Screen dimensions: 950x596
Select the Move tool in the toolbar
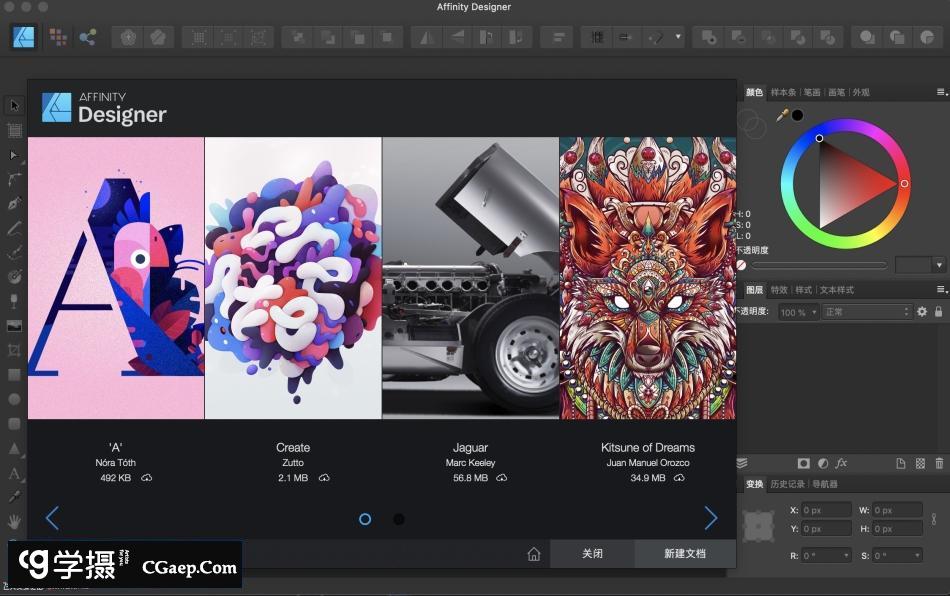pyautogui.click(x=14, y=105)
